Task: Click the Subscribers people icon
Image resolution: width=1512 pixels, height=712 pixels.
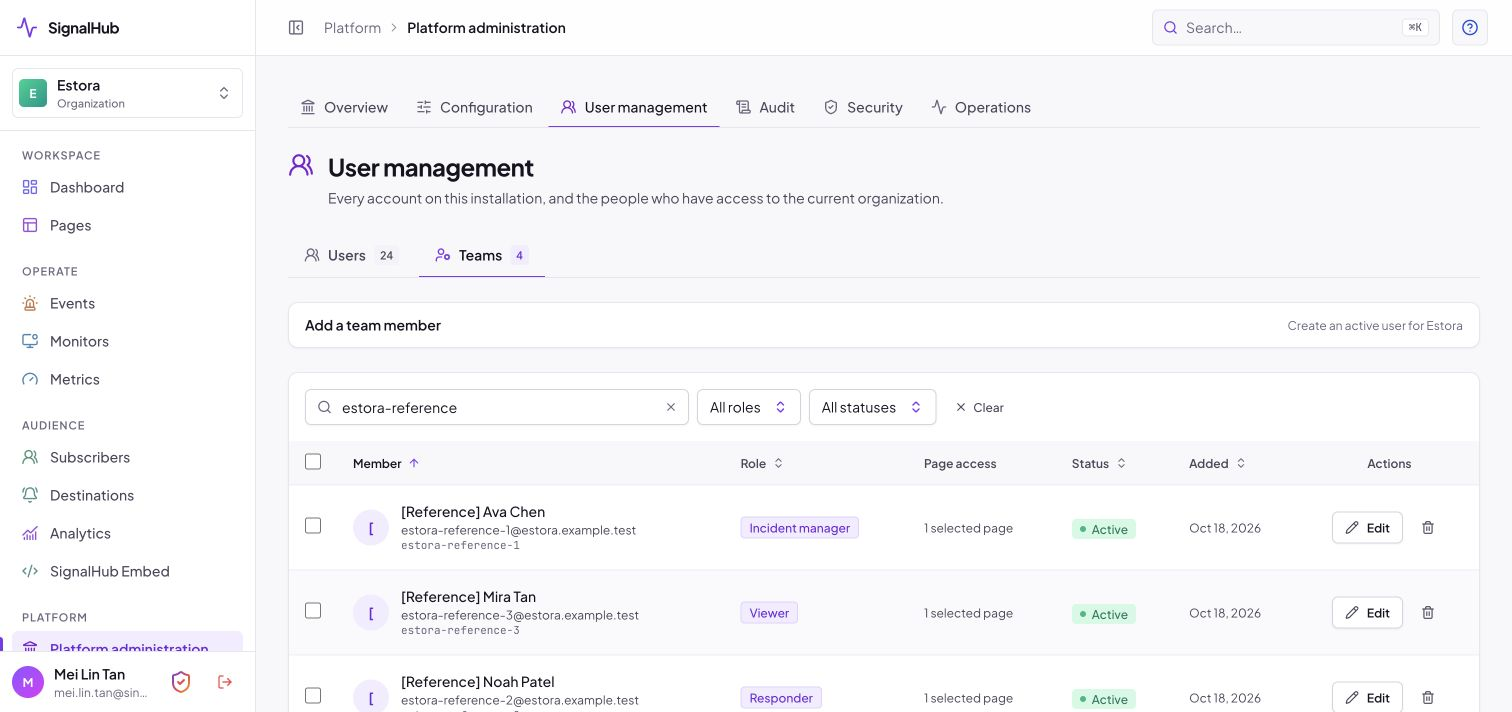Action: (30, 457)
